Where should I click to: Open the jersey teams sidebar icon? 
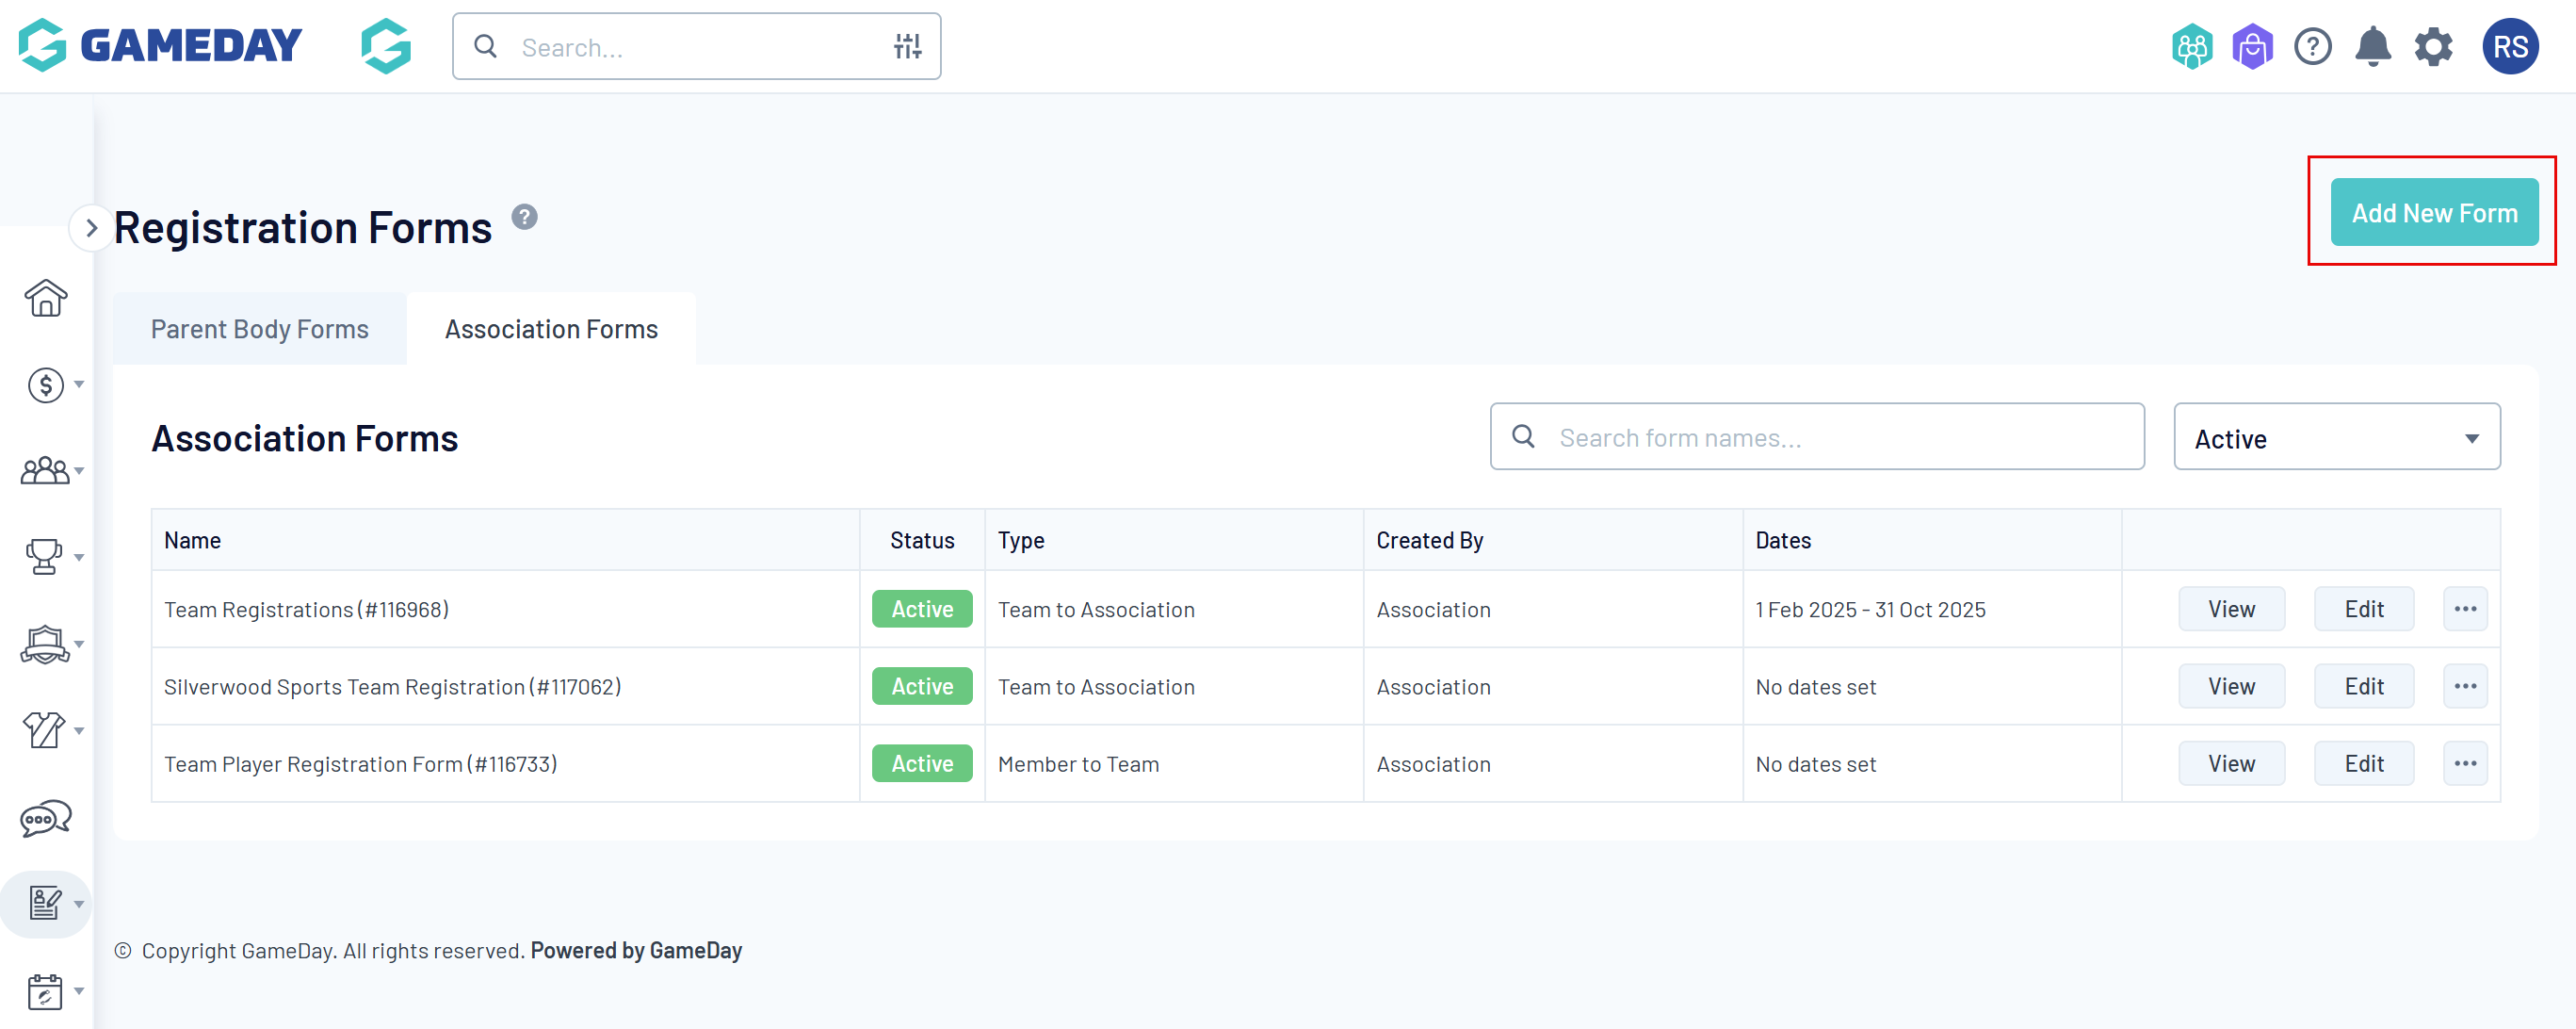tap(45, 731)
